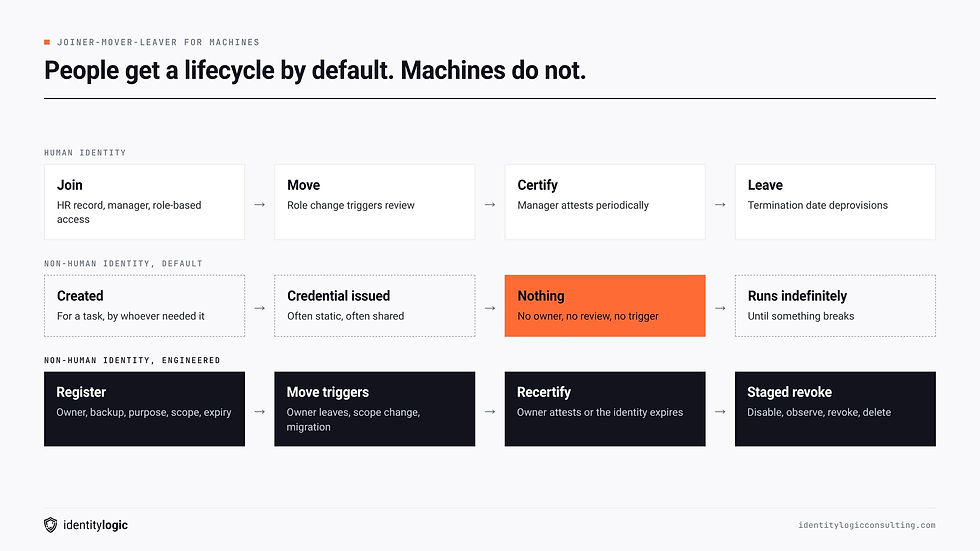Click the orange square beside JOINER-MOVER-LEAVER
The image size is (980, 551).
click(47, 42)
